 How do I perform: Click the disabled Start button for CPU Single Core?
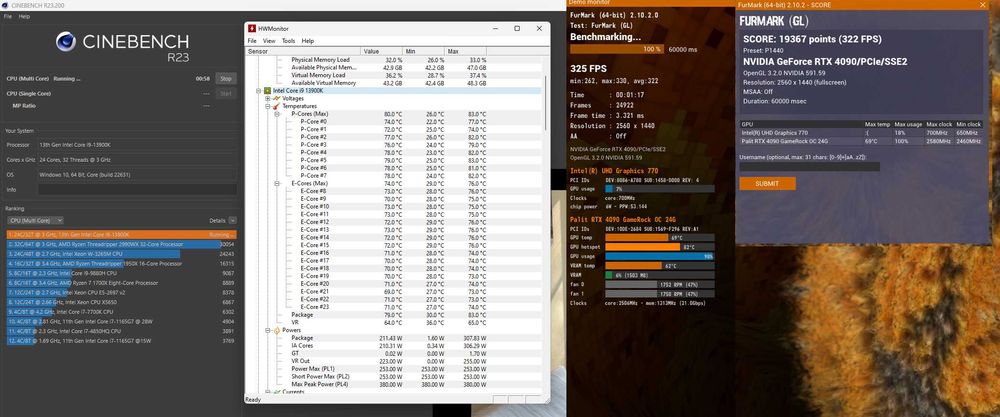[226, 94]
